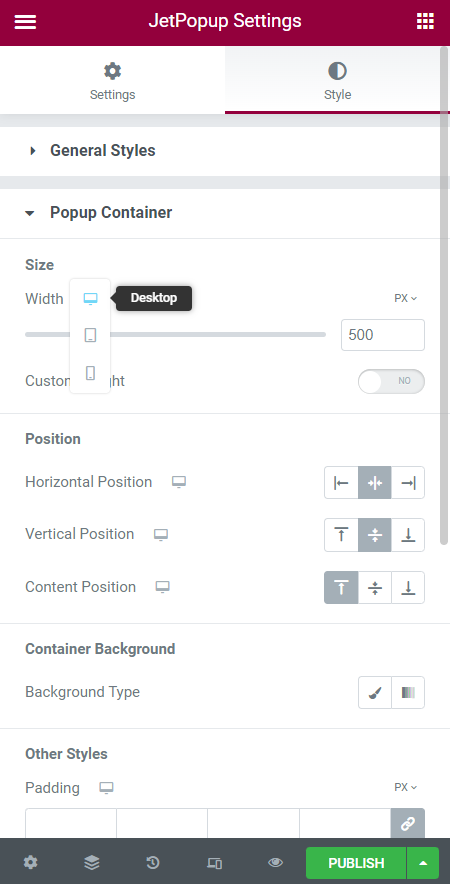Choose the gradient background type
Screen dimensions: 450x884
408,692
